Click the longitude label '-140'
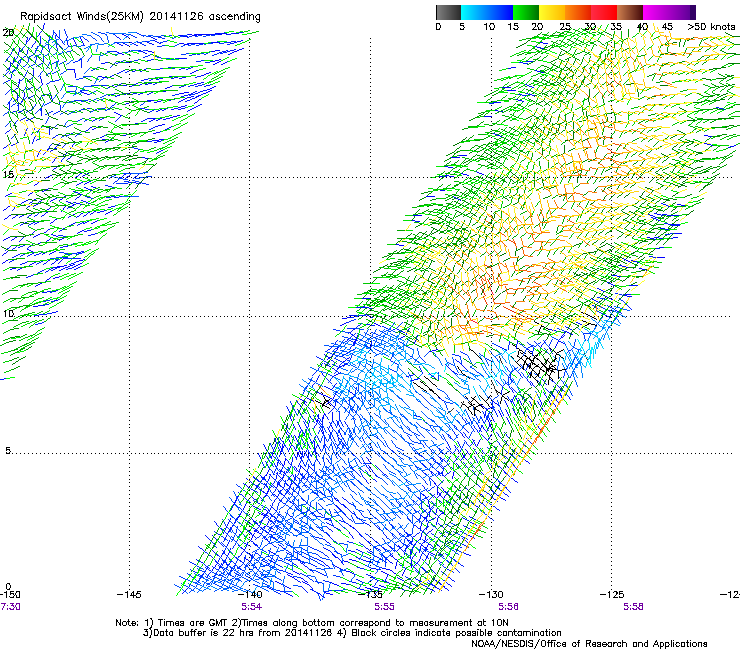This screenshot has width=740, height=650. tap(250, 595)
